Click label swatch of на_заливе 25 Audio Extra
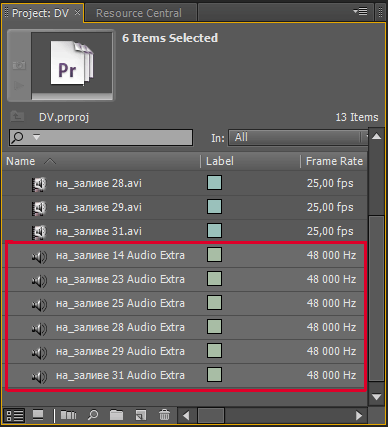This screenshot has height=427, width=388. pyautogui.click(x=214, y=303)
